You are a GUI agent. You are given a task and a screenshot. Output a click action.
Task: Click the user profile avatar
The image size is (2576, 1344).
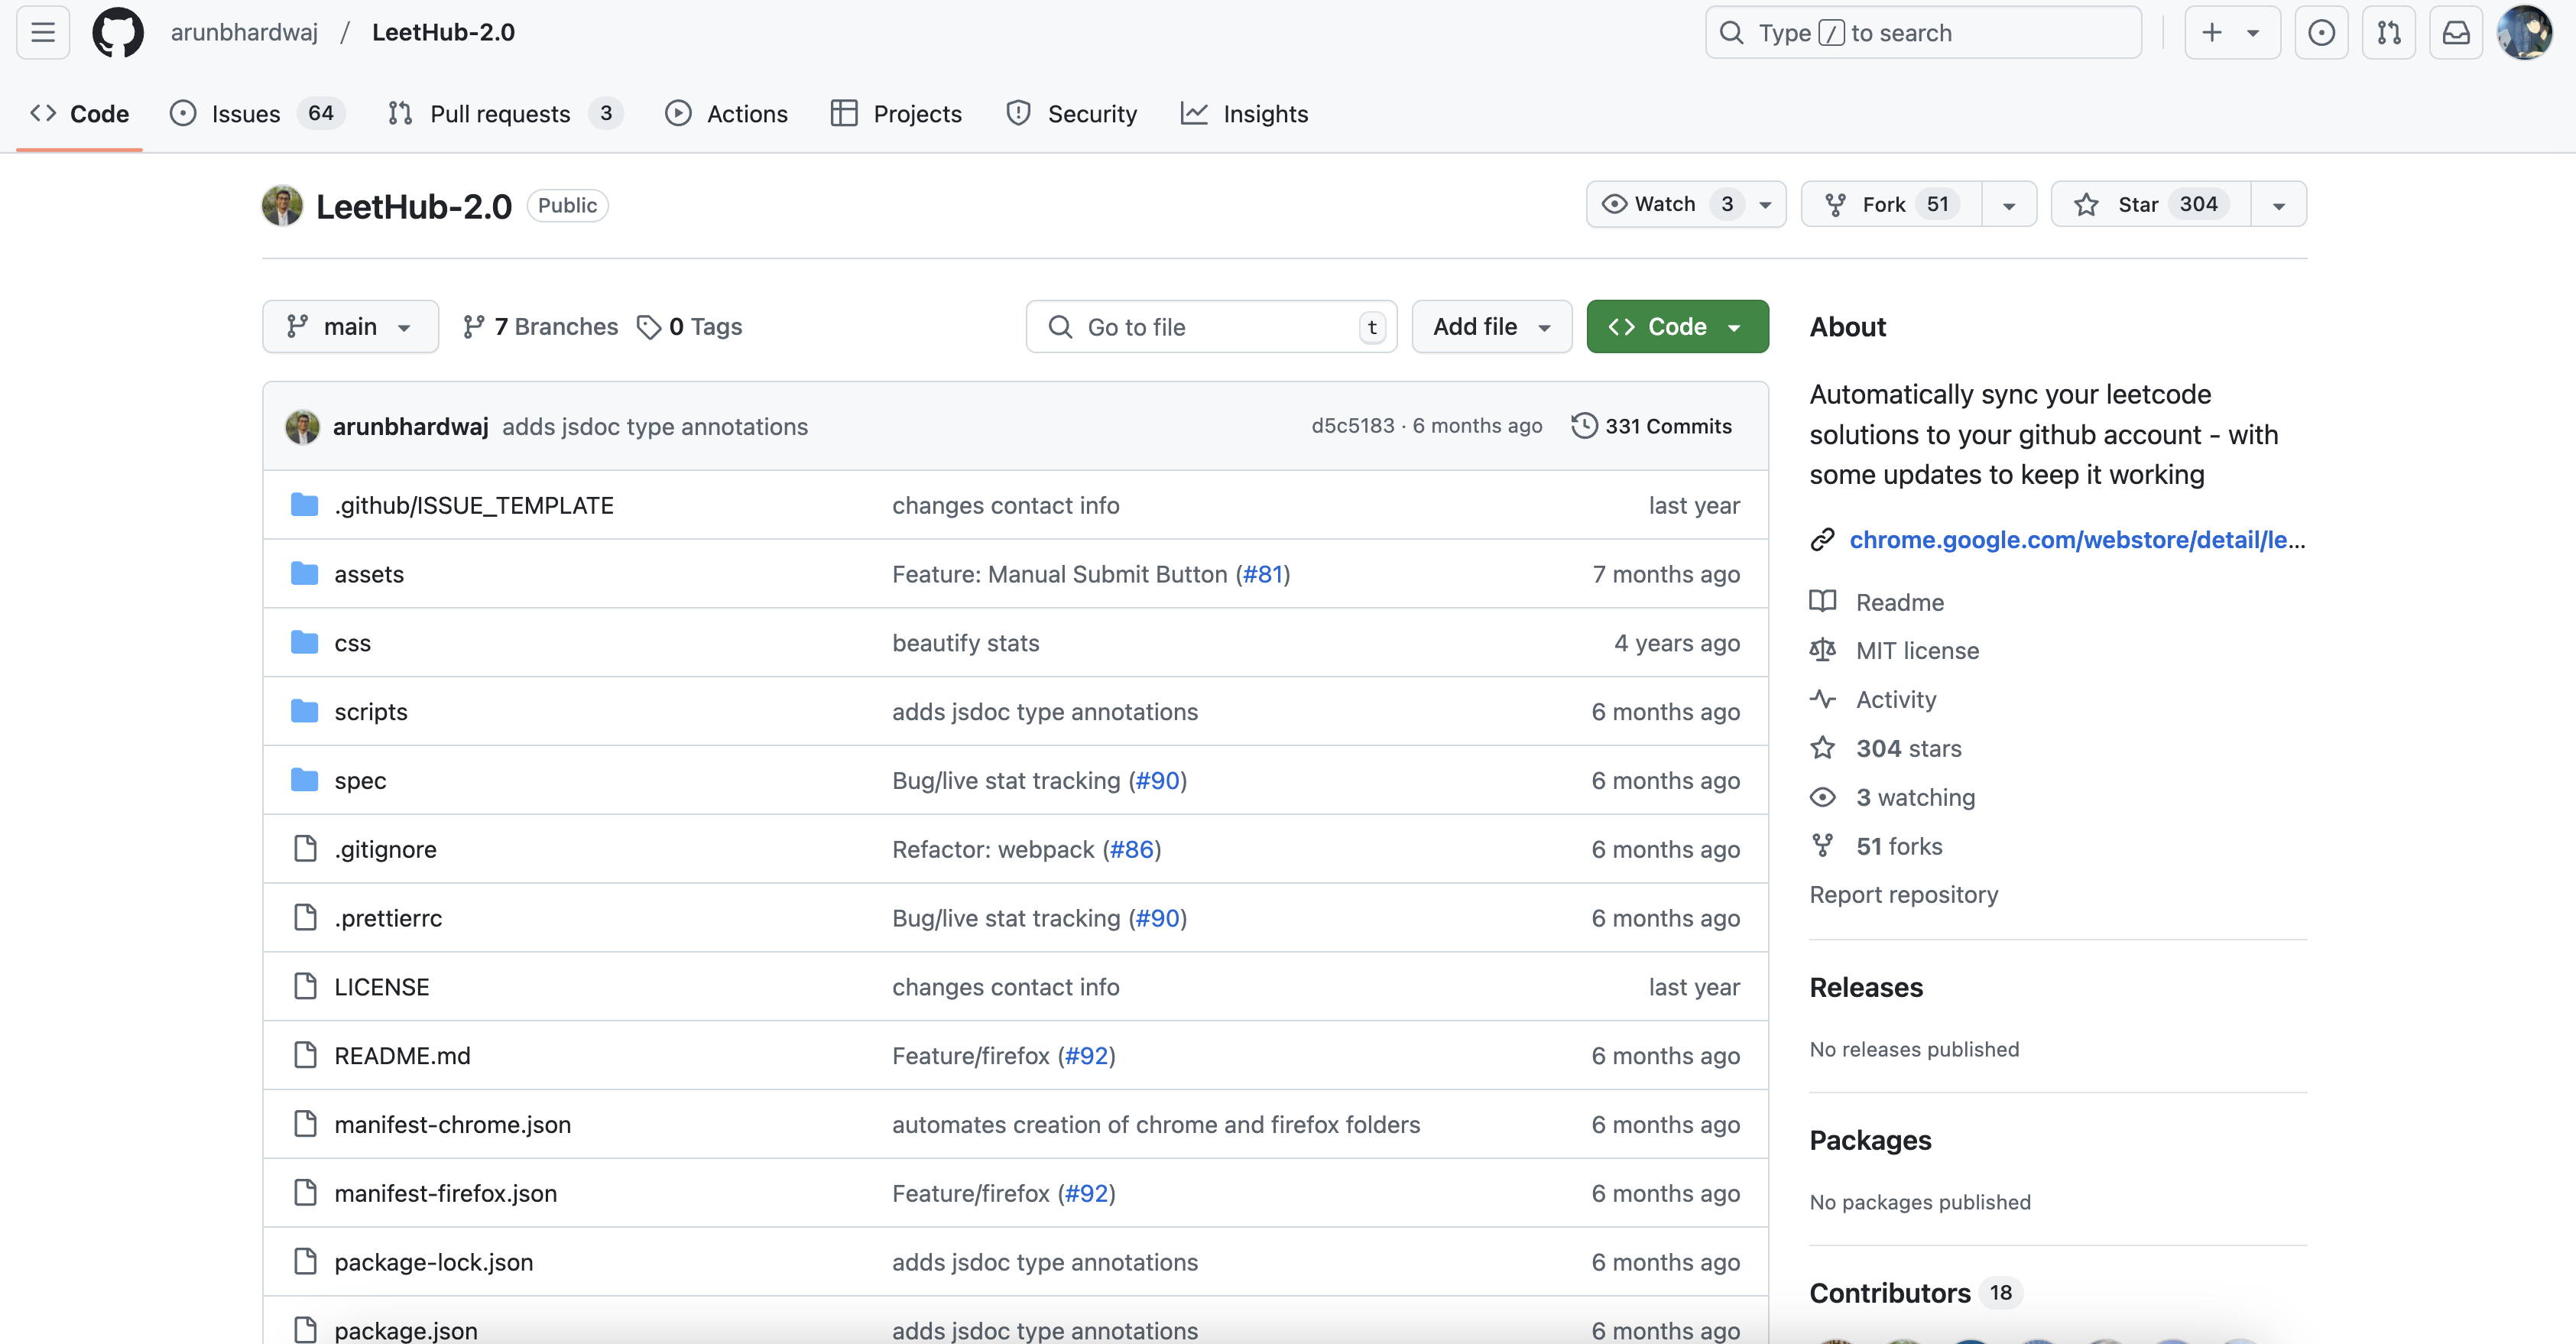tap(2524, 32)
